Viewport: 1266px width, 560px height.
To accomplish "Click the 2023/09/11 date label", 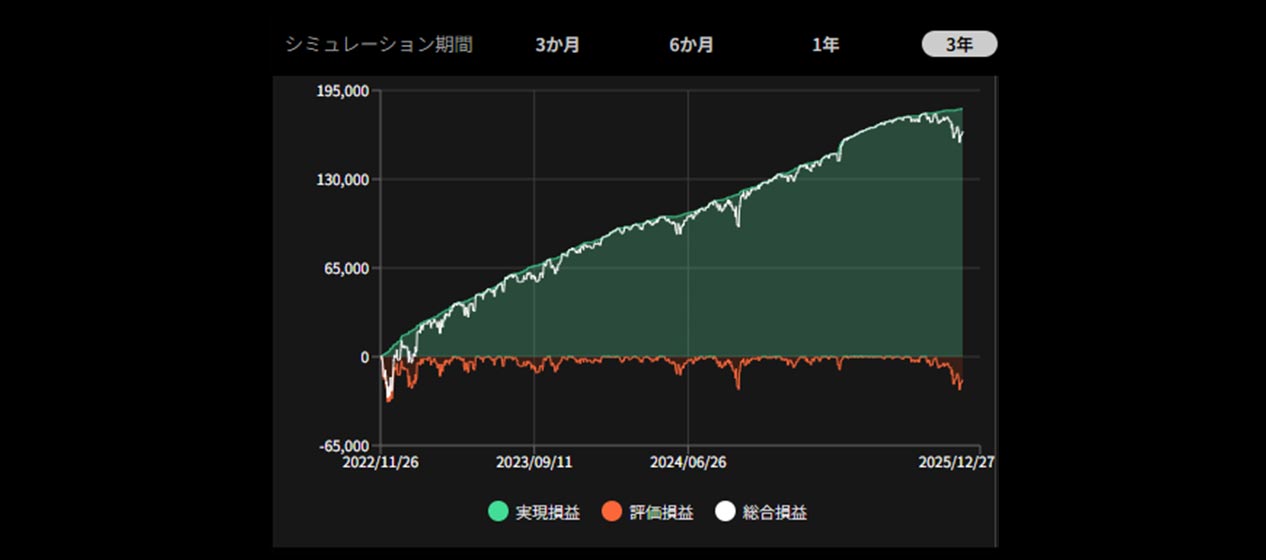I will click(x=534, y=464).
